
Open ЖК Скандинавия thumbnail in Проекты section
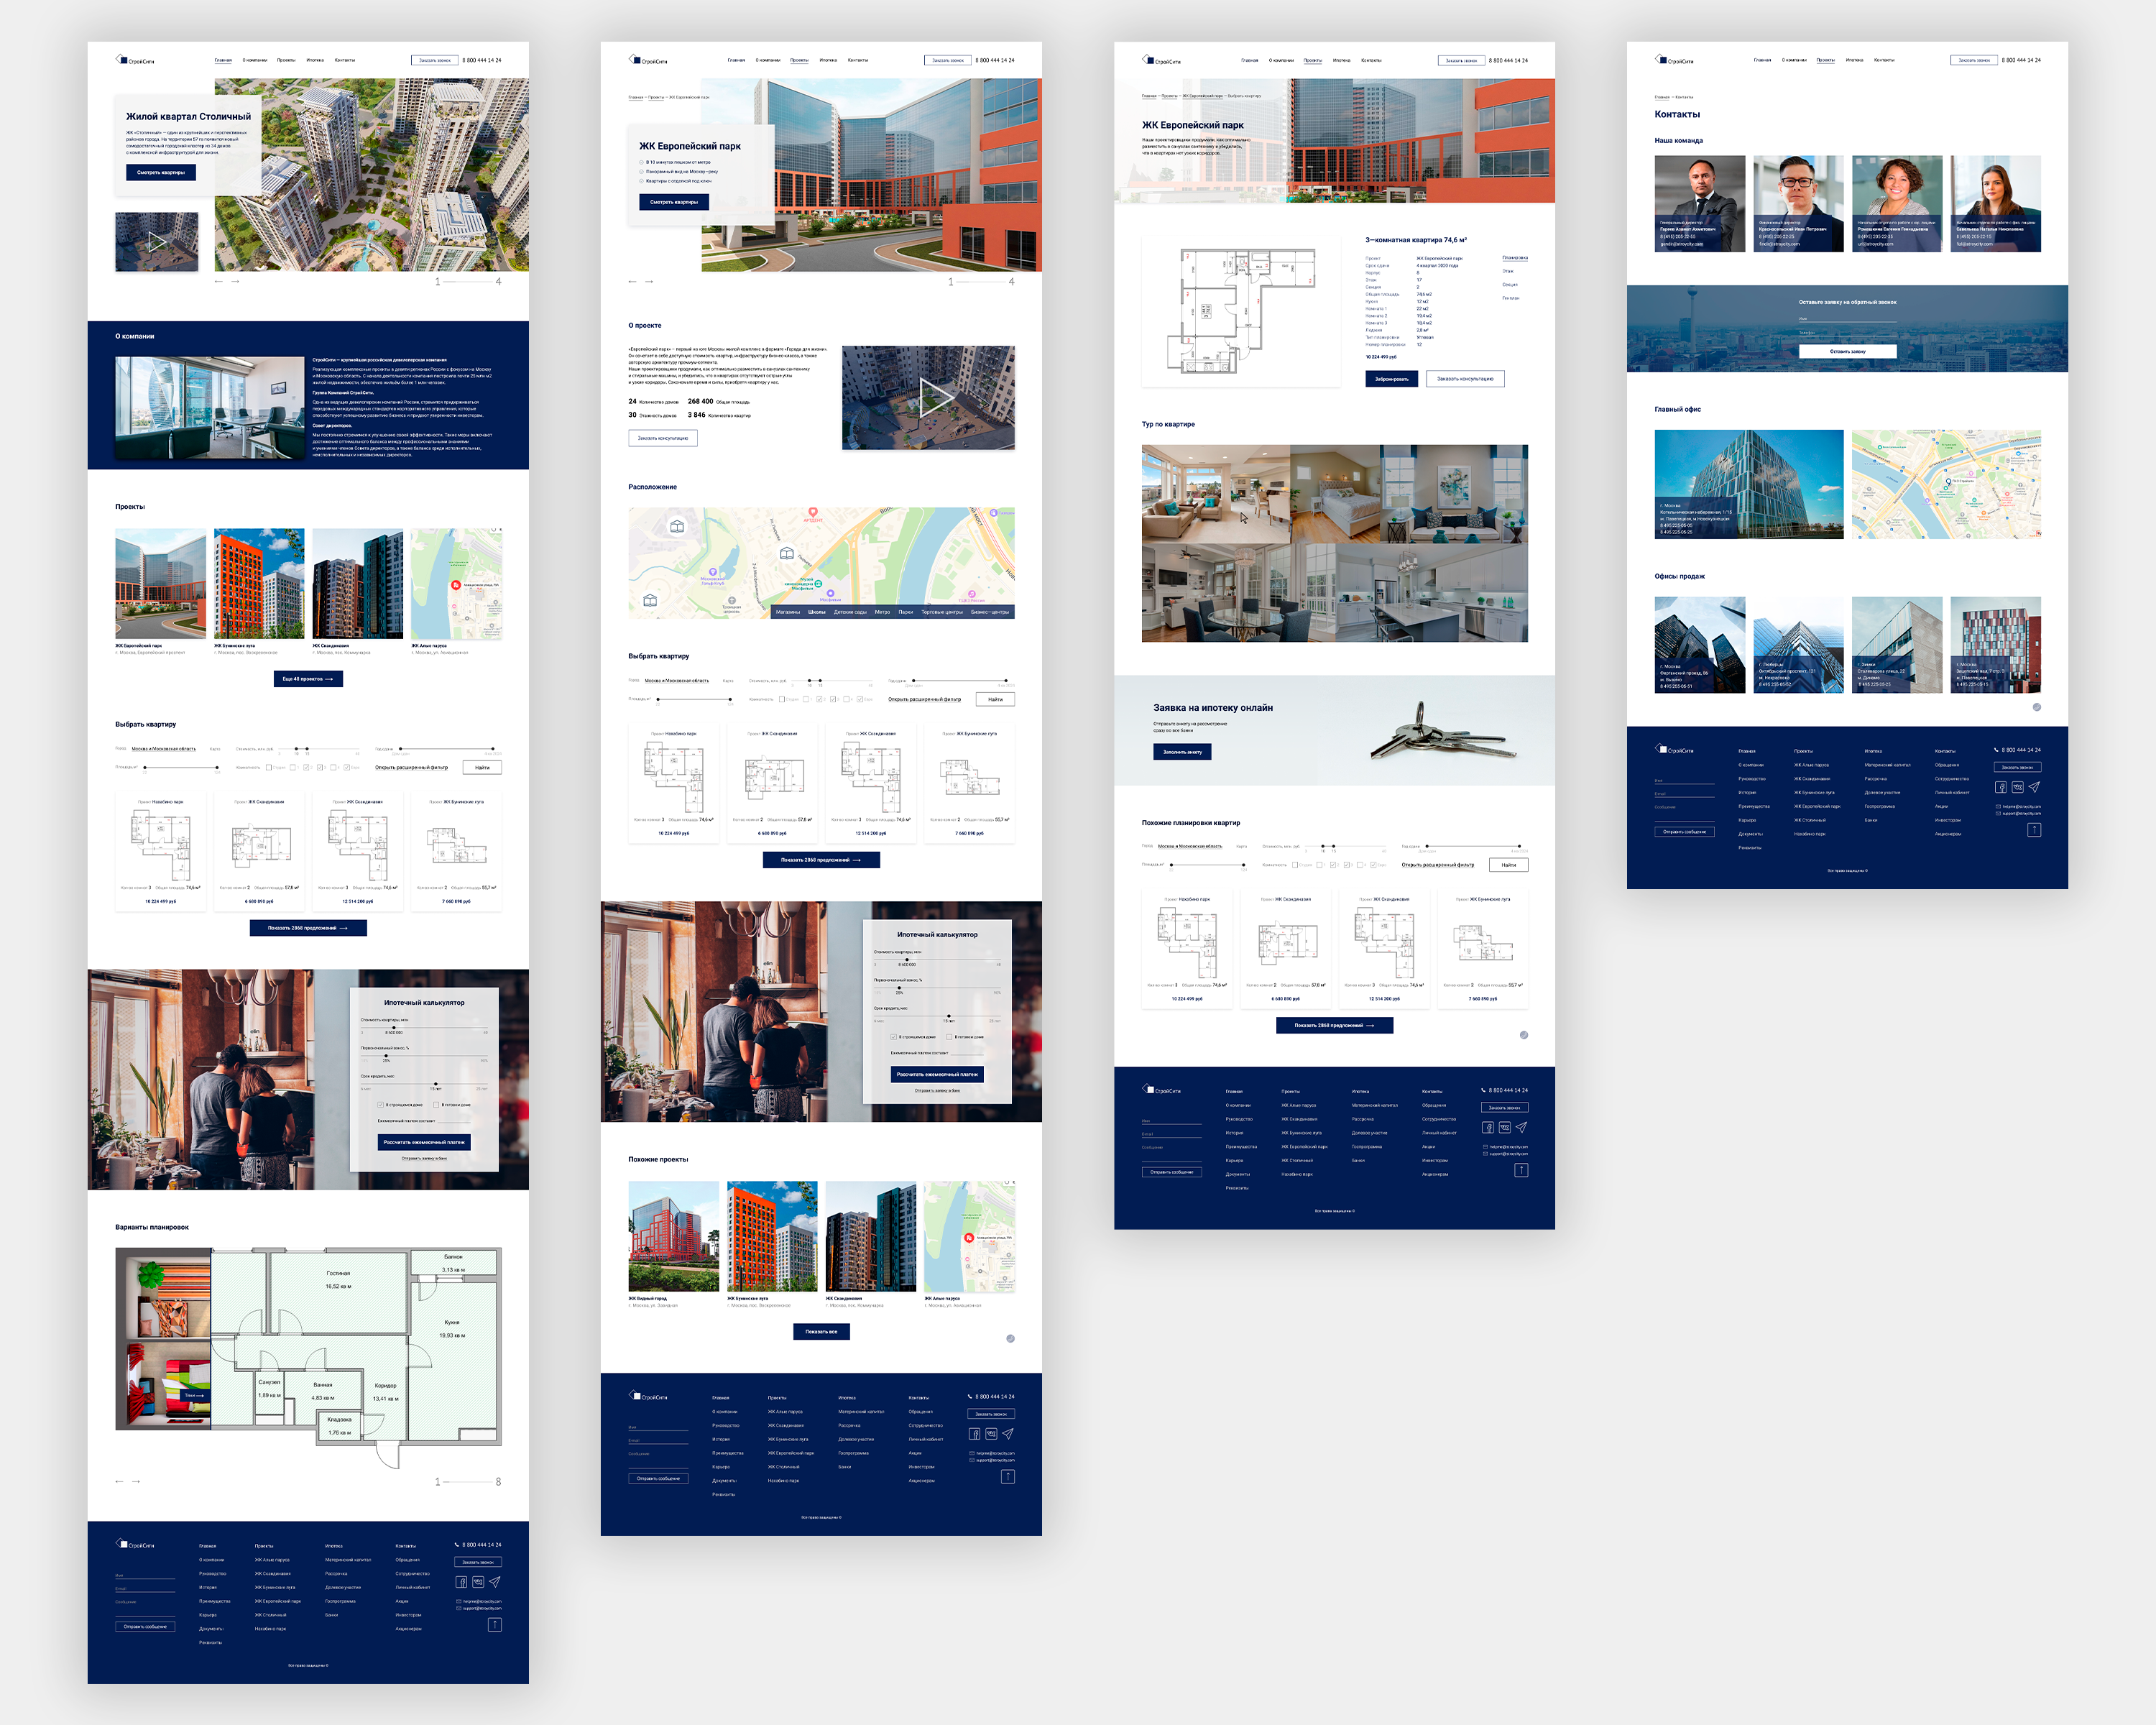click(358, 584)
